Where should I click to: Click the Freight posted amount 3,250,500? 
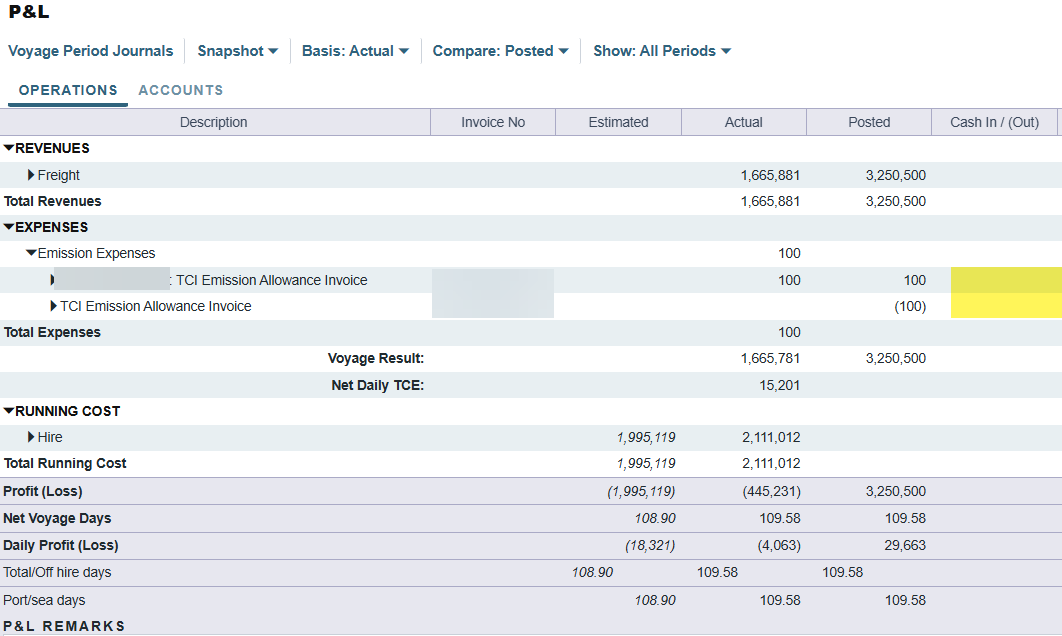click(895, 175)
